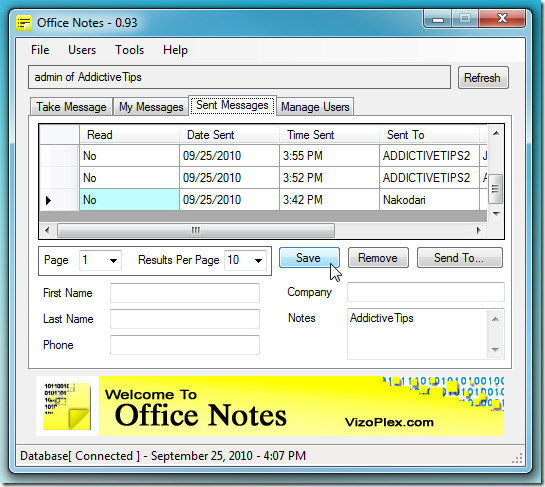
Task: Click the yellow sticky note logo
Action: point(67,406)
